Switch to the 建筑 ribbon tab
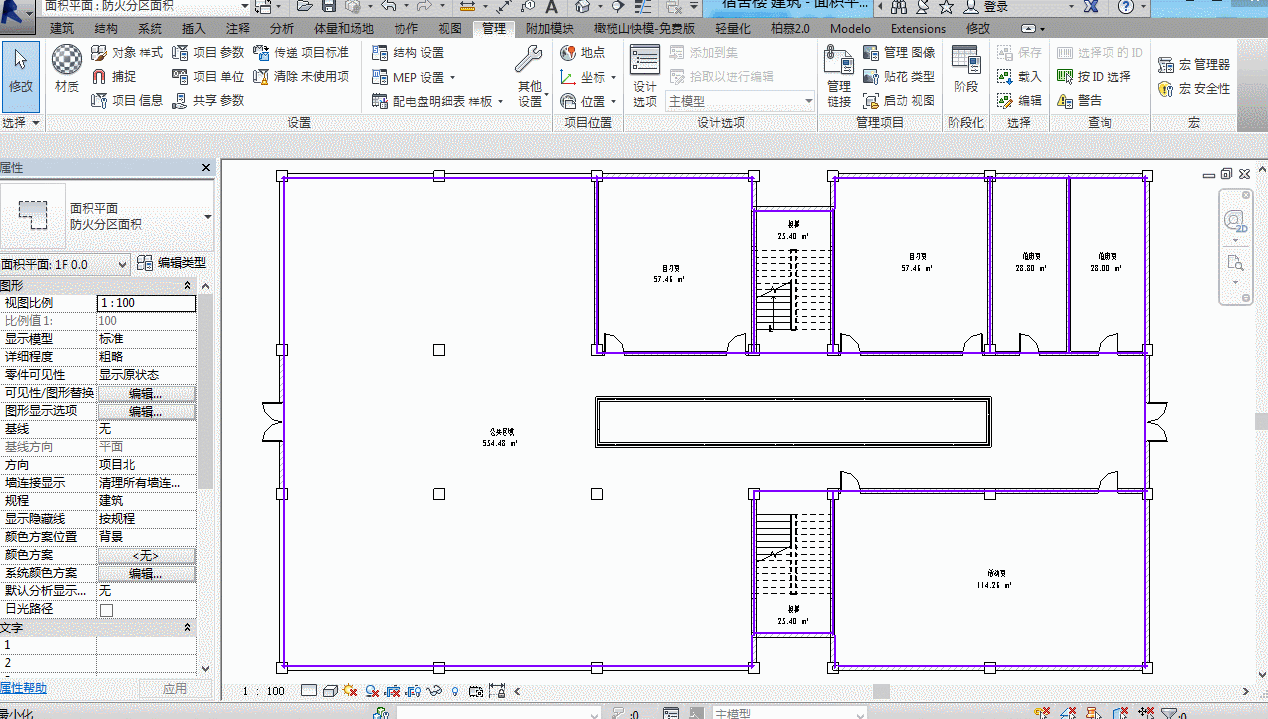The height and width of the screenshot is (719, 1268). click(x=62, y=29)
